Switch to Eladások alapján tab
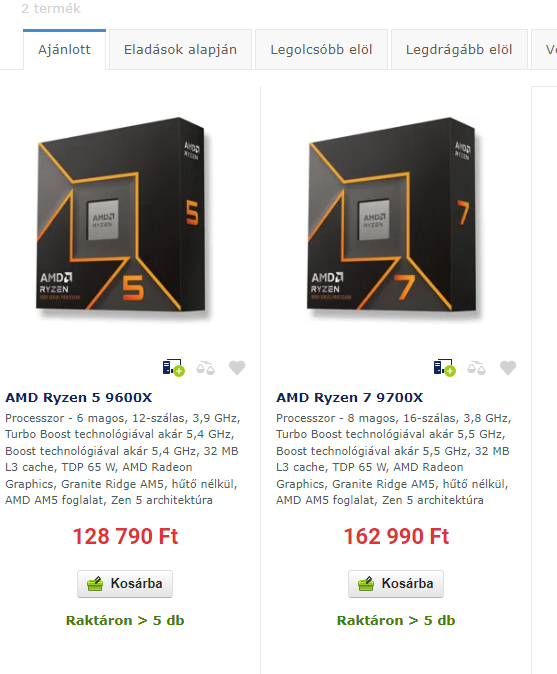Screen dimensions: 557x674 (x=181, y=49)
